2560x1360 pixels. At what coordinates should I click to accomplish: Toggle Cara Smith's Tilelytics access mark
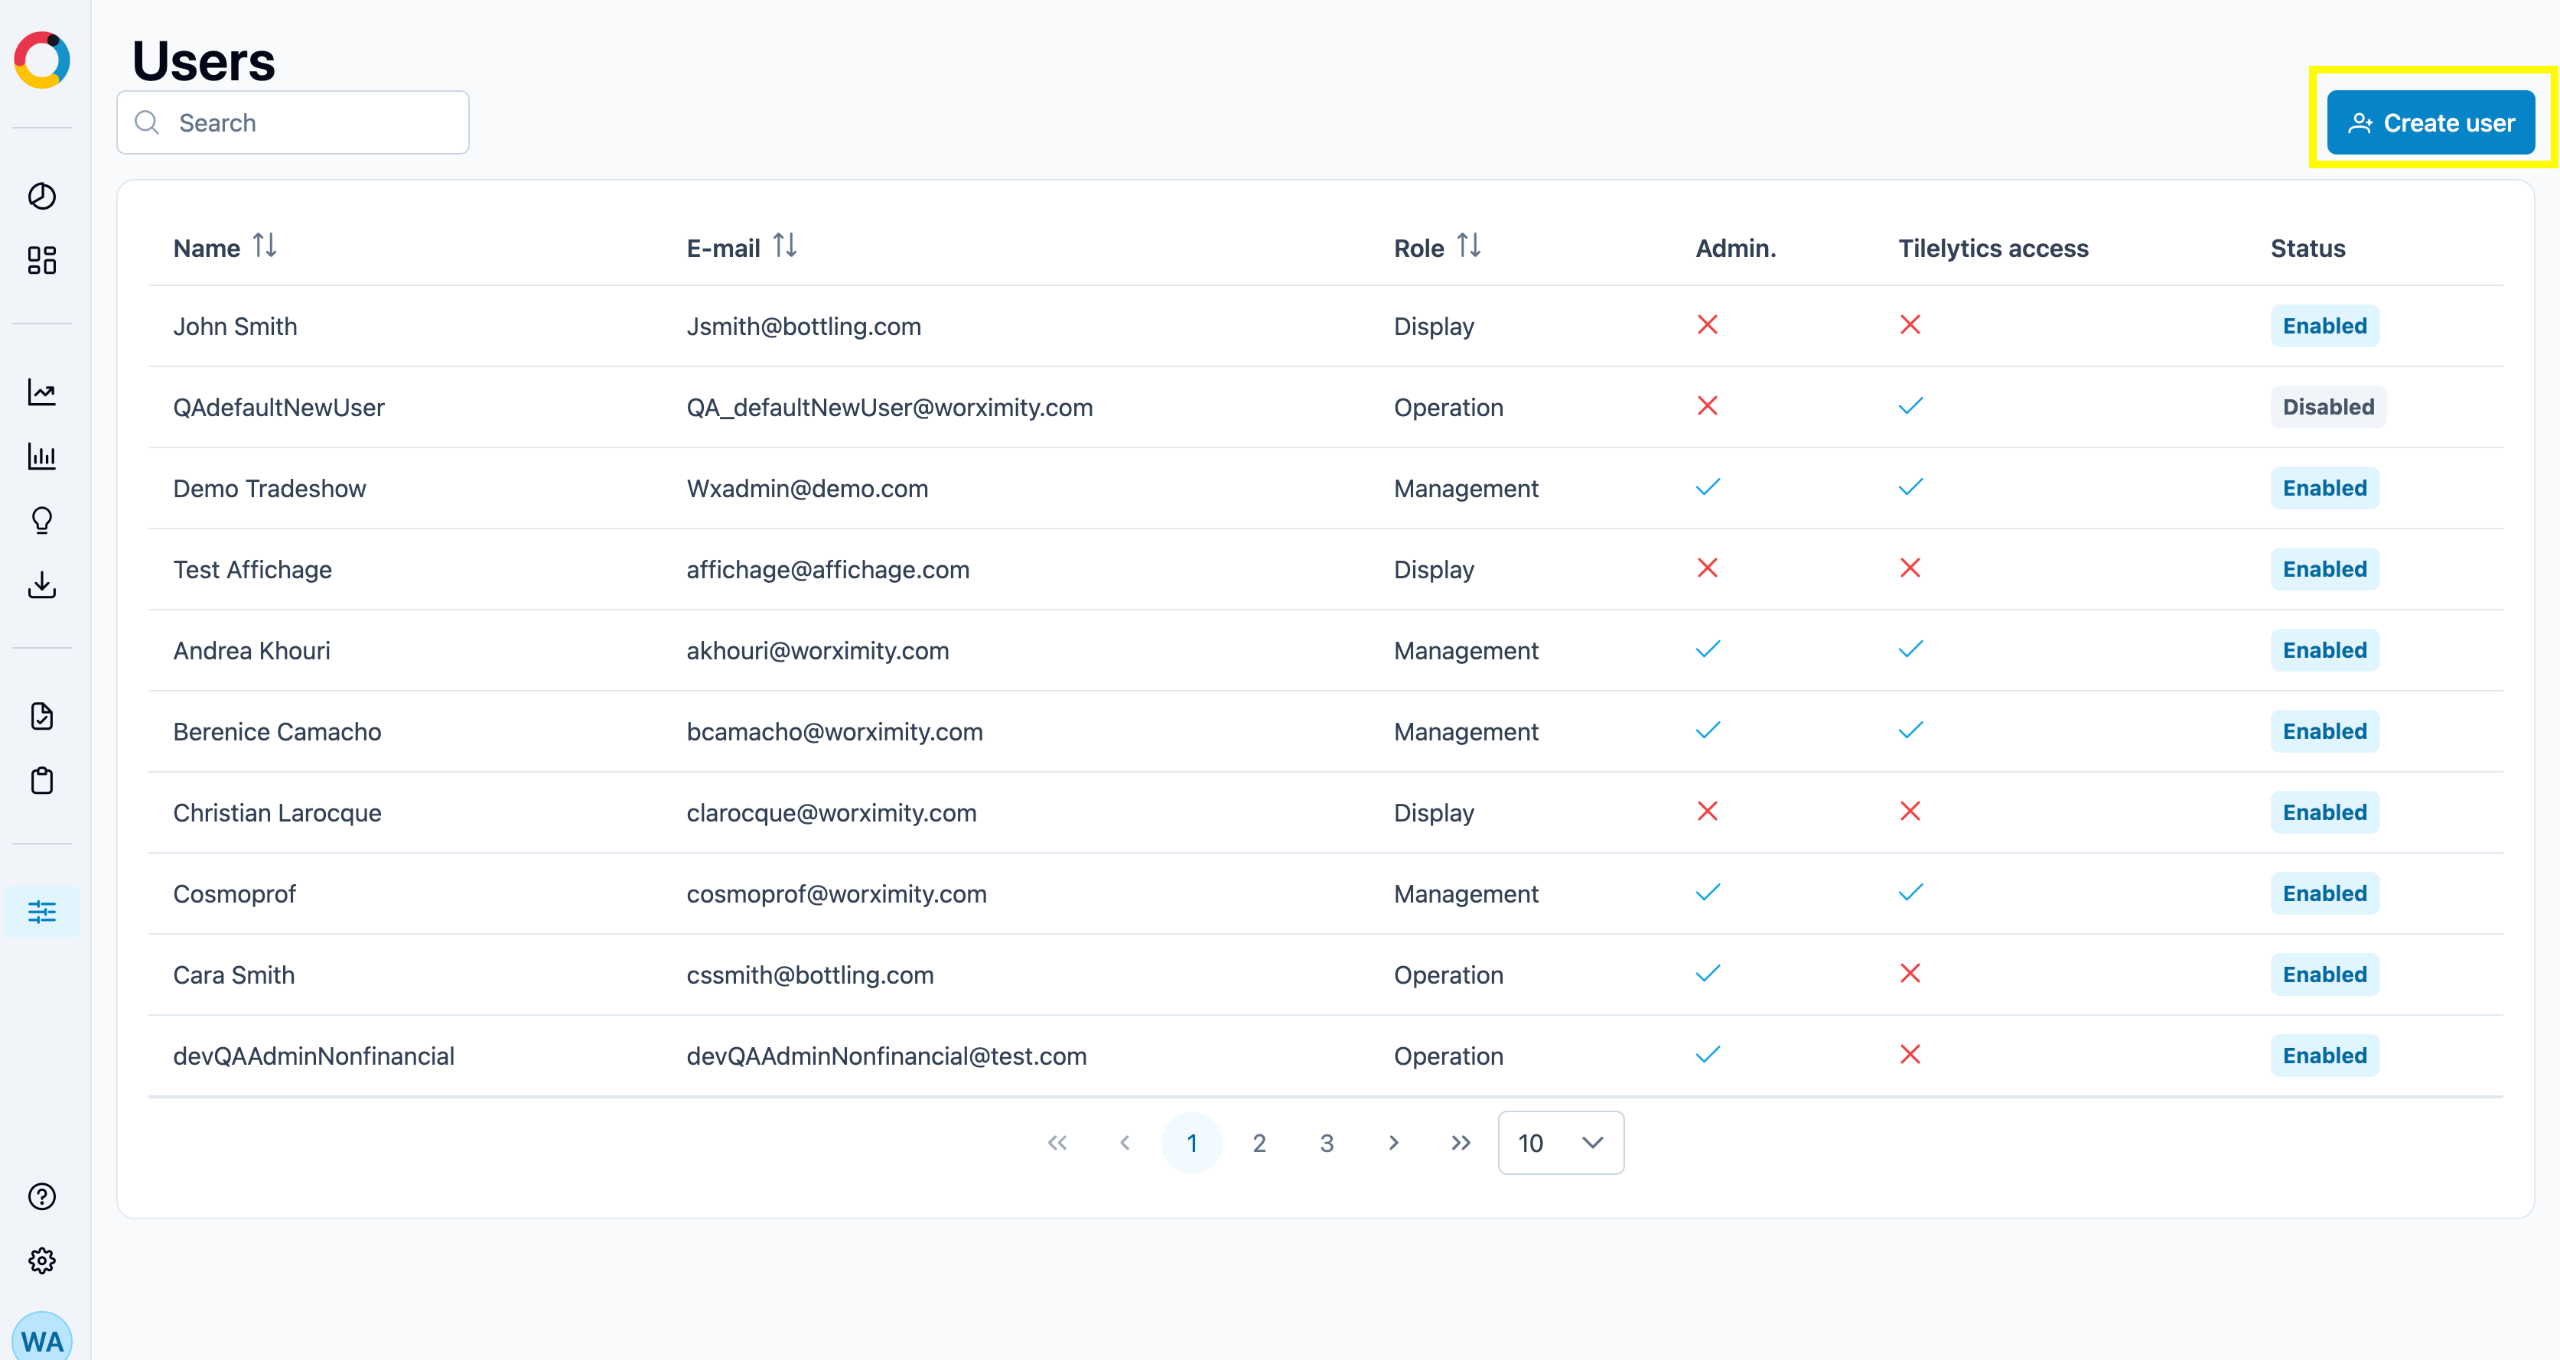tap(1910, 973)
